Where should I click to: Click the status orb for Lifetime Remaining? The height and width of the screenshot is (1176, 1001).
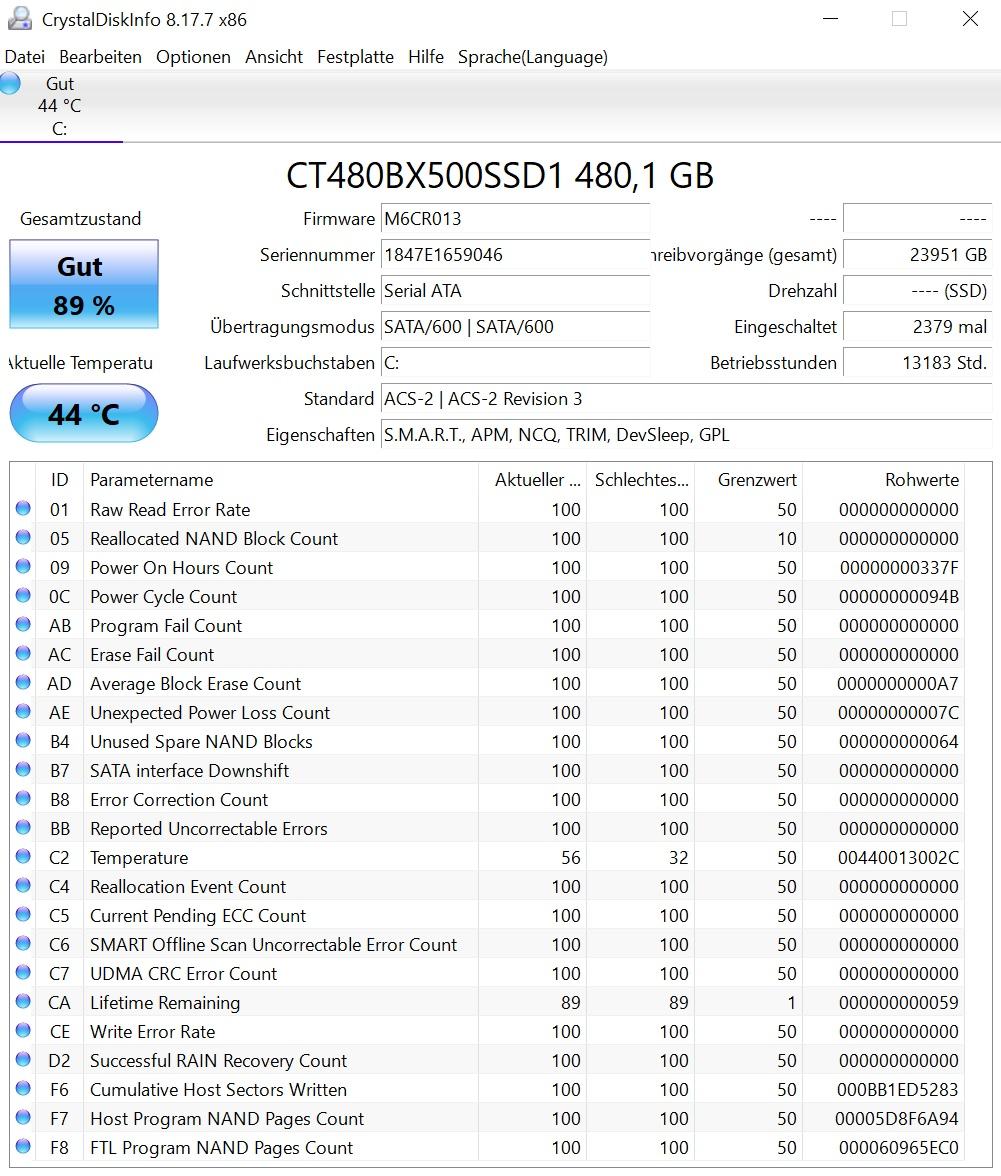tap(23, 1001)
